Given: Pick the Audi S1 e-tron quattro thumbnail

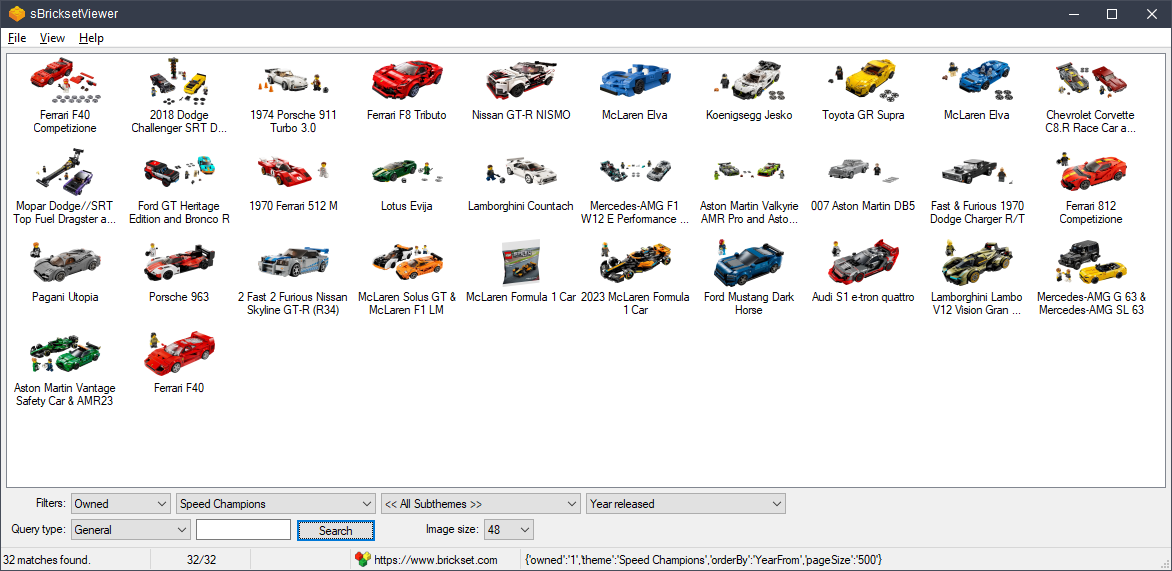Looking at the screenshot, I should coord(862,262).
